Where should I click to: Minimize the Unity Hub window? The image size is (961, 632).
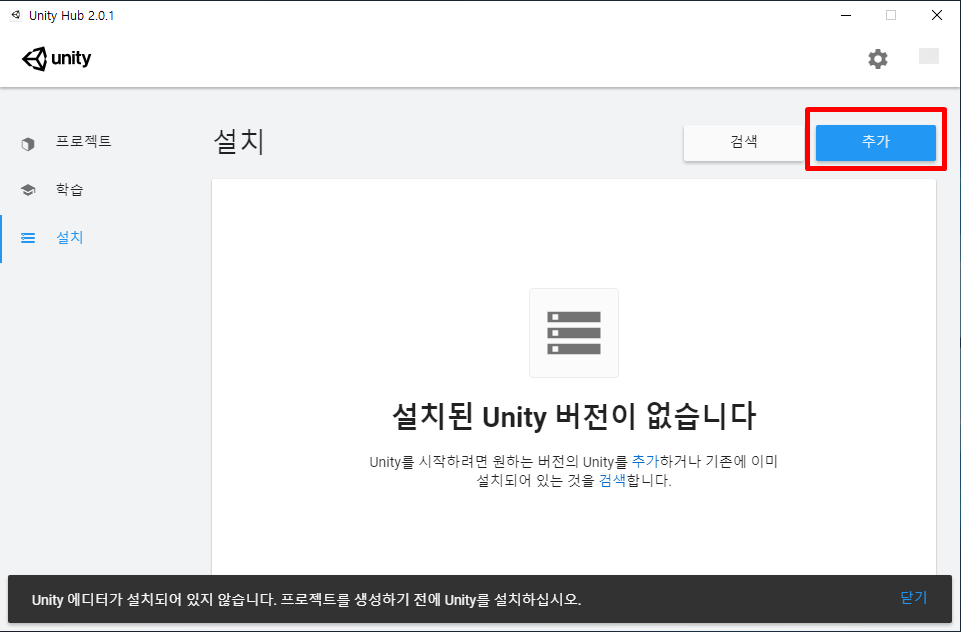pyautogui.click(x=846, y=15)
